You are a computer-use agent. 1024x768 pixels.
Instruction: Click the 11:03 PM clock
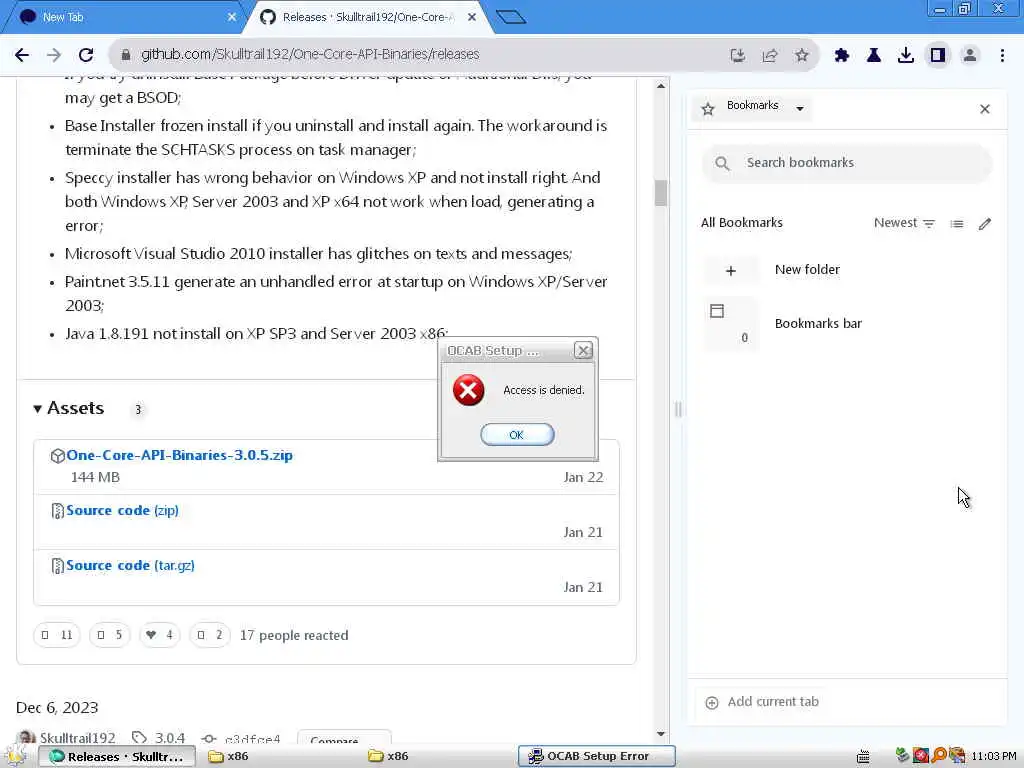point(994,756)
